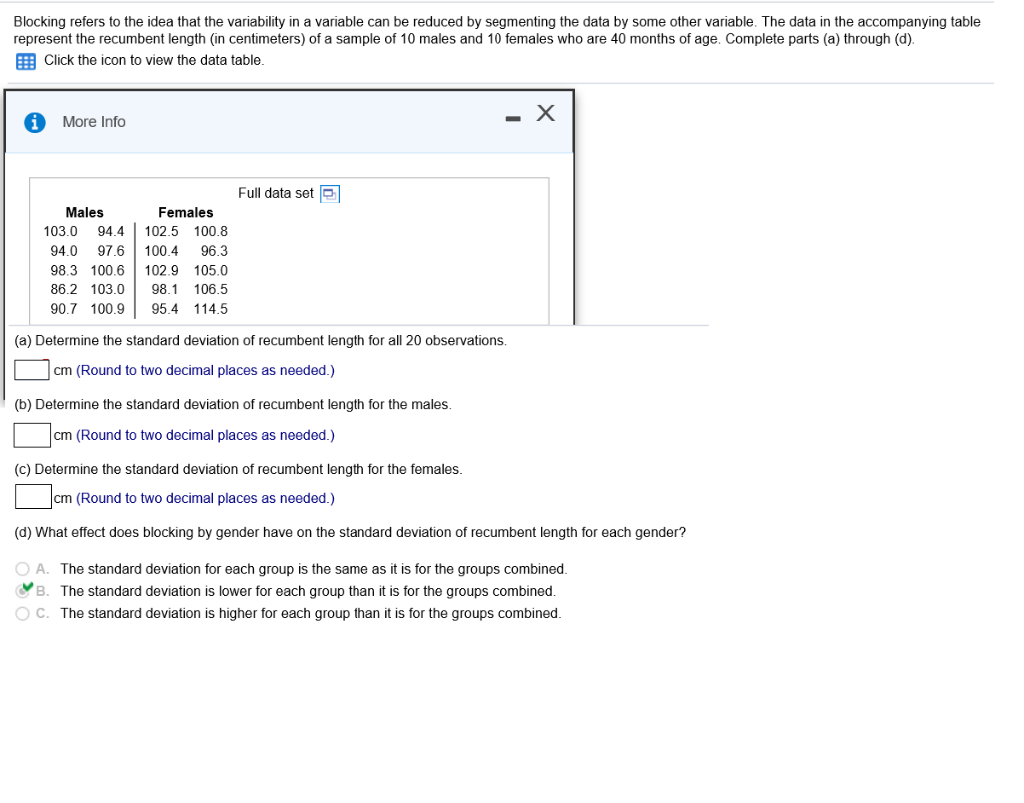Close the More Info dialog
1024x803 pixels.
544,114
